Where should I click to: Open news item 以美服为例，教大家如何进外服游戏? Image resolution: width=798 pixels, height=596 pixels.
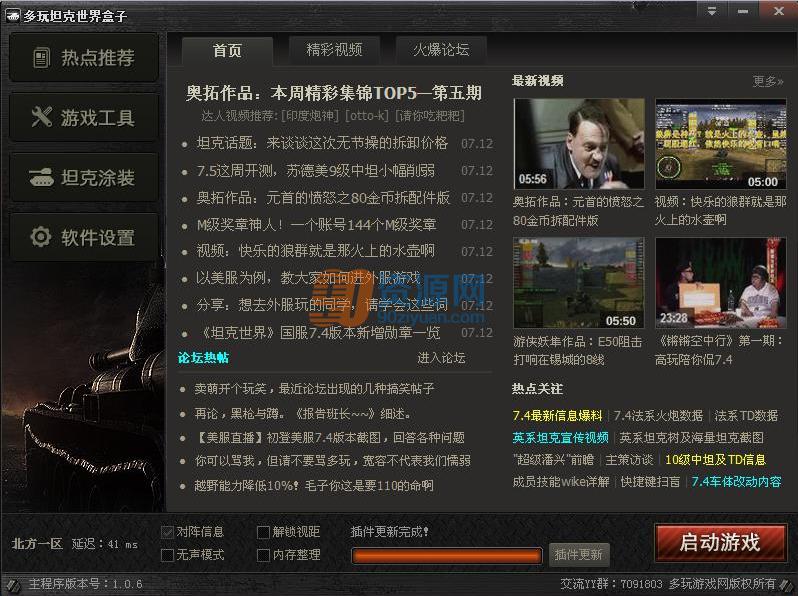pos(308,278)
